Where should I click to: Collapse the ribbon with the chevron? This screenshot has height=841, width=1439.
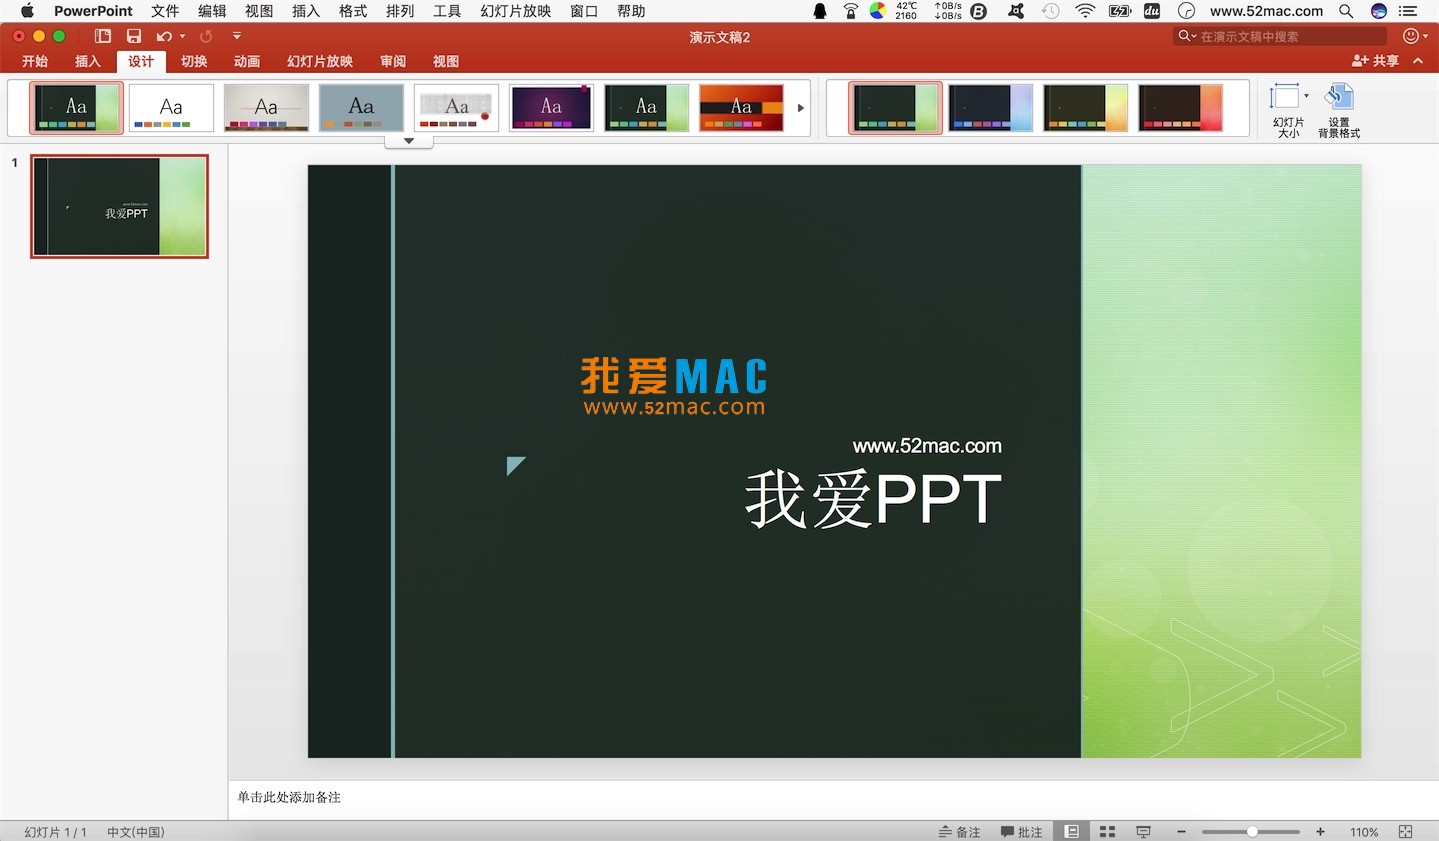[x=1418, y=61]
